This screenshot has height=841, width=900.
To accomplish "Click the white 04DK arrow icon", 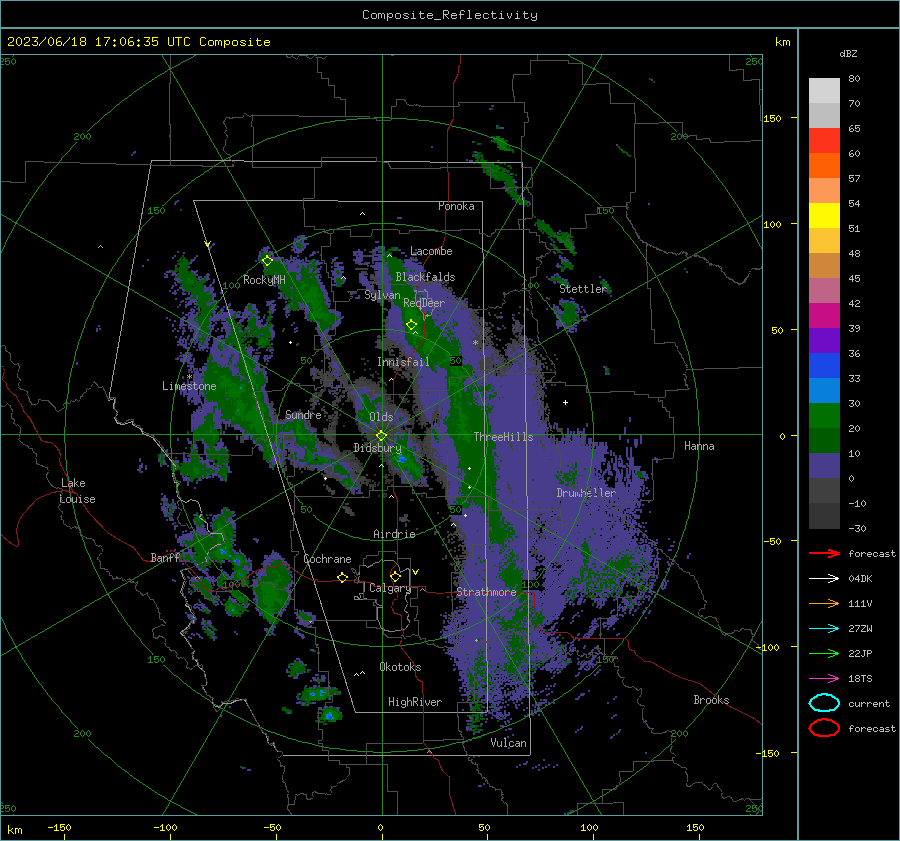I will (x=824, y=578).
